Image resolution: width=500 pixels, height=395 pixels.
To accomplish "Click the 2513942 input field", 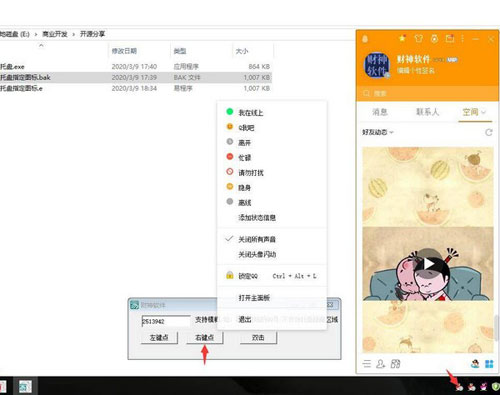I will pos(166,321).
